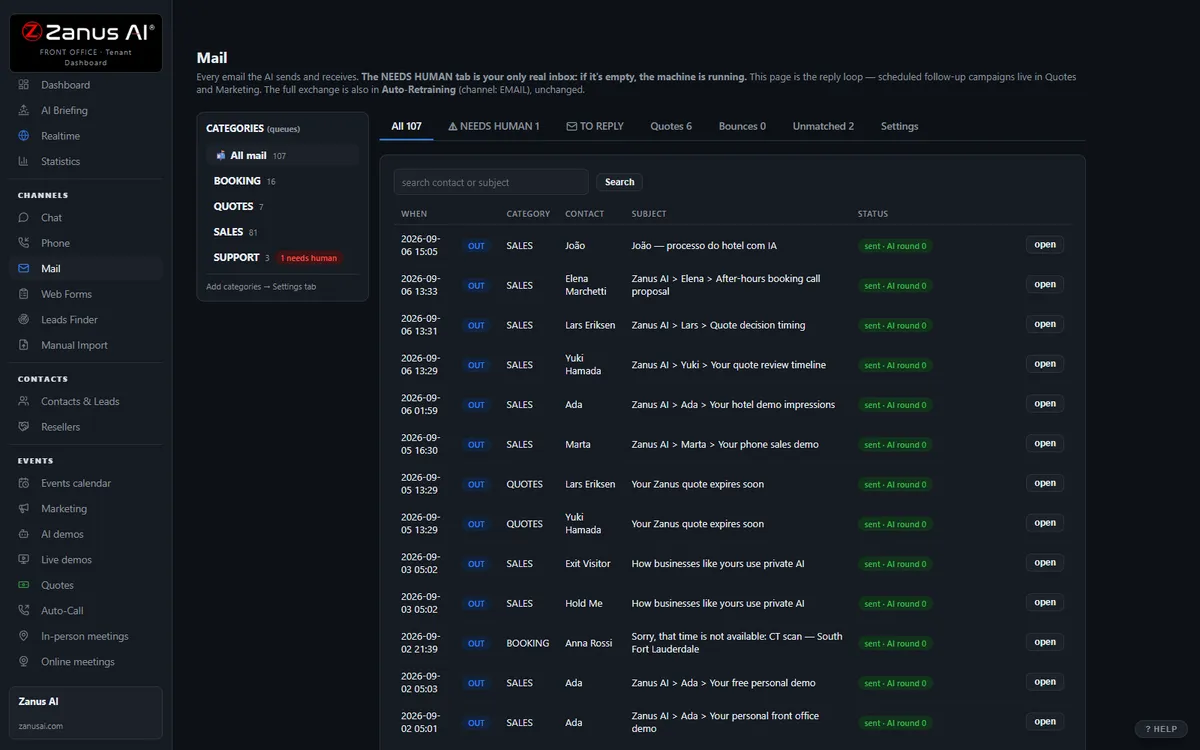Open the Dashboard sidebar icon
This screenshot has height=750, width=1200.
point(24,85)
